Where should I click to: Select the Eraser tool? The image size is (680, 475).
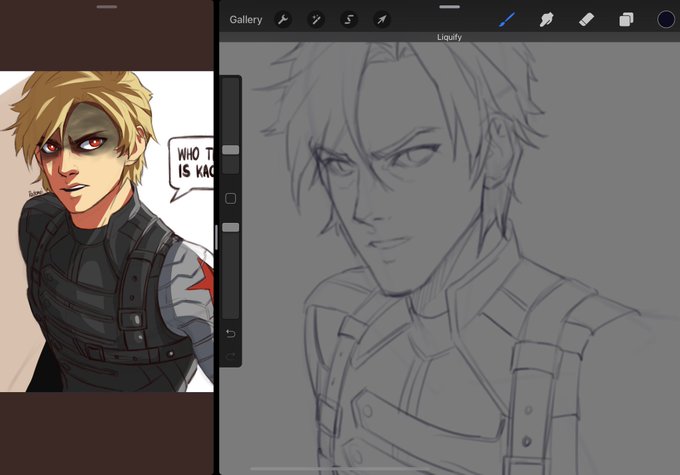[586, 20]
